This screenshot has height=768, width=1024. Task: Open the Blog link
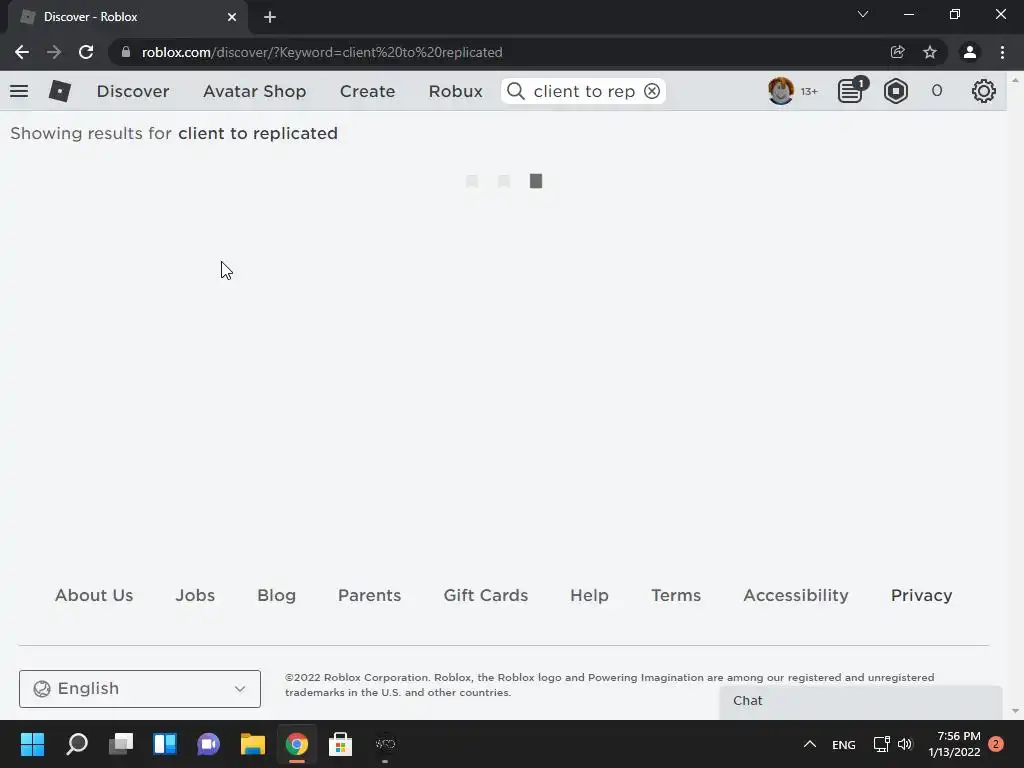tap(276, 595)
